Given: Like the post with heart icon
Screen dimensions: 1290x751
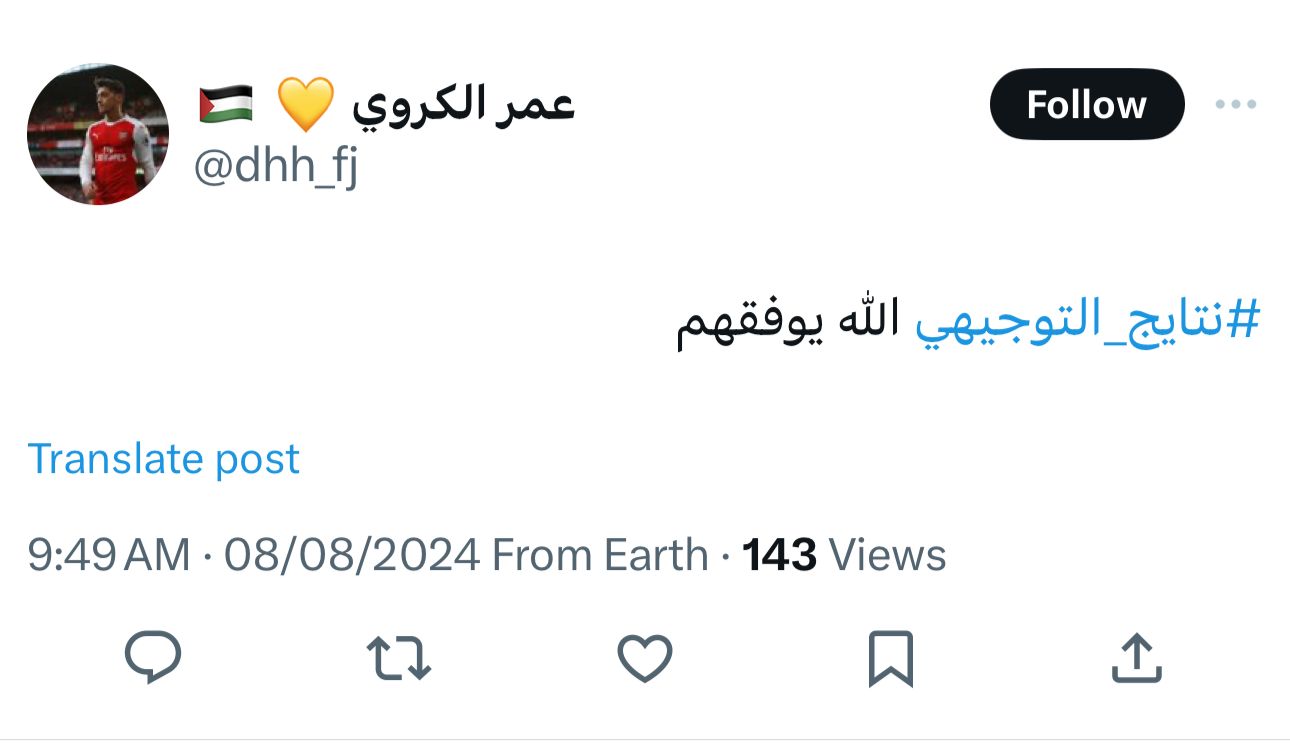Looking at the screenshot, I should coord(645,659).
